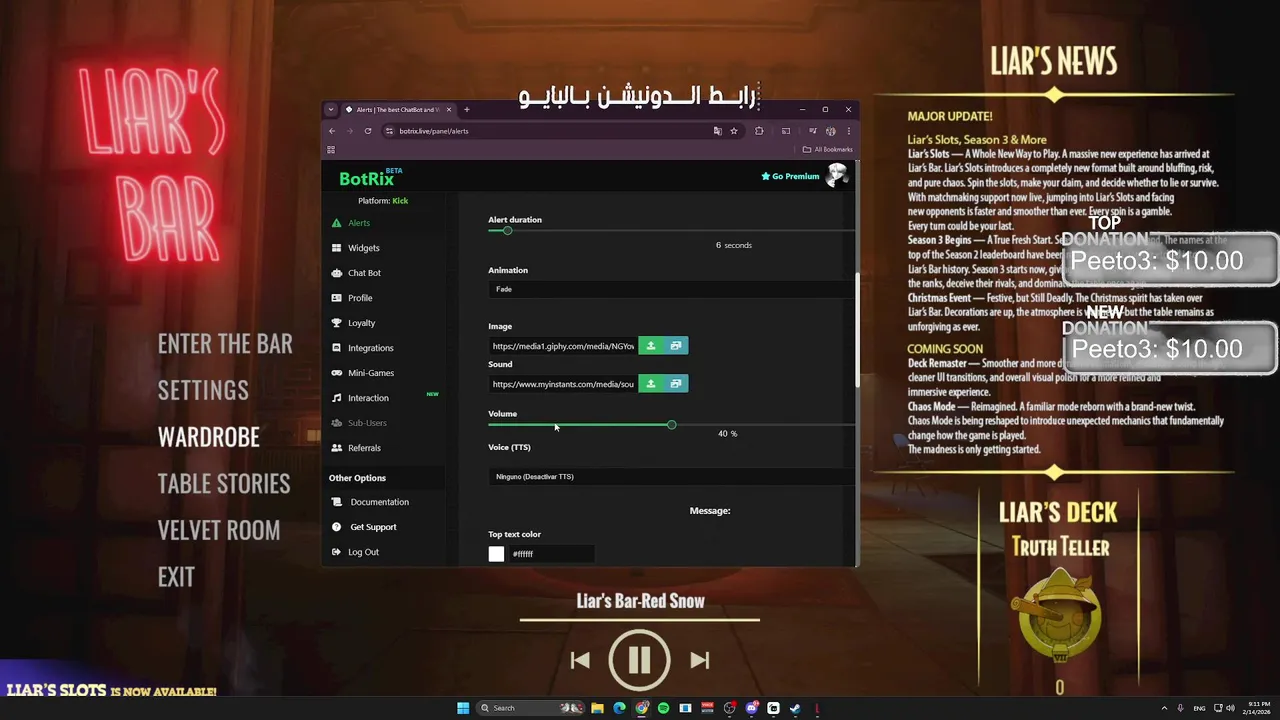Upload a file for the Sound field
The height and width of the screenshot is (720, 1280).
coord(651,384)
